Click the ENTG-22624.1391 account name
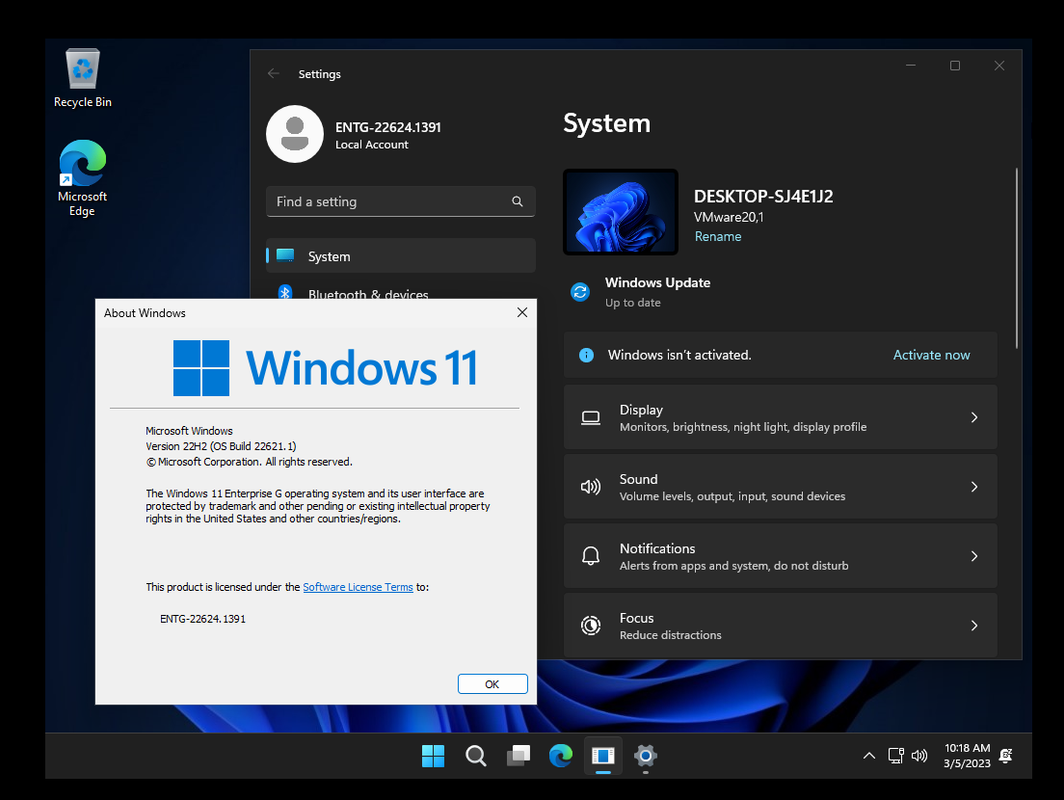The height and width of the screenshot is (800, 1064). [x=388, y=127]
